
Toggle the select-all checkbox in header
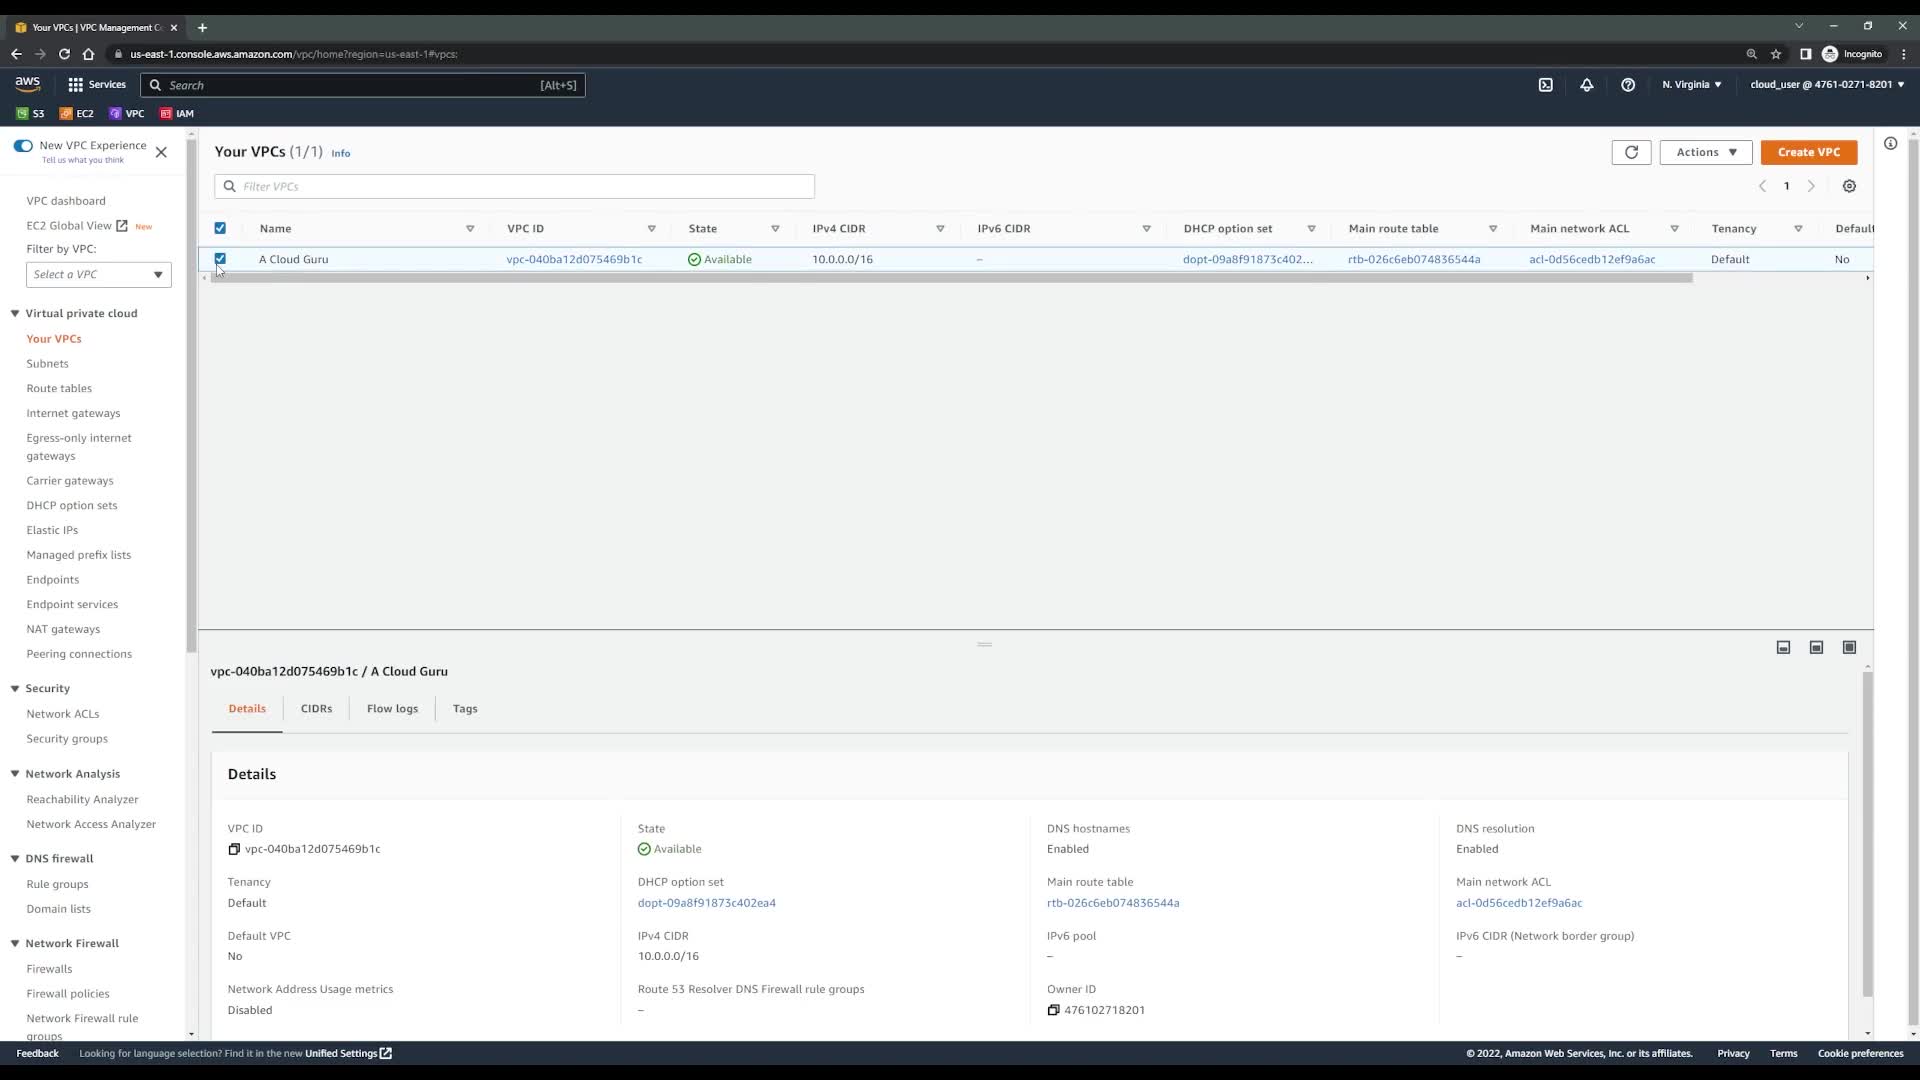tap(220, 228)
